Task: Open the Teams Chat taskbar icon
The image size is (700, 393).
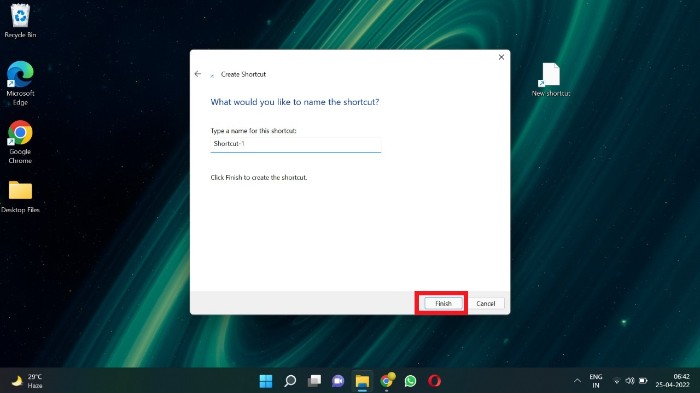Action: [338, 381]
